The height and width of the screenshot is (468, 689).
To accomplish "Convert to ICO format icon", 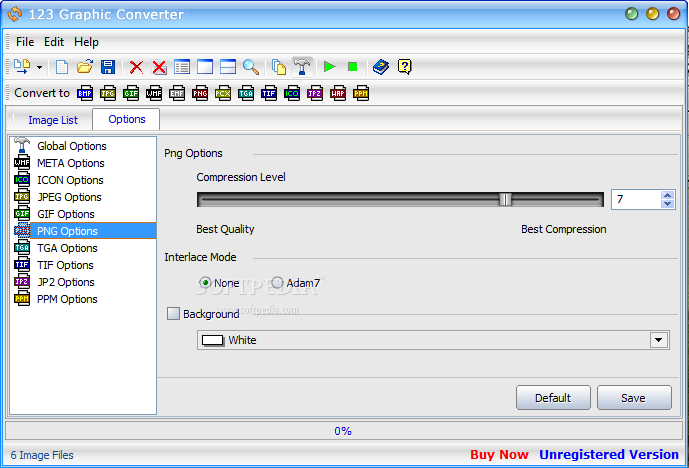I will 292,93.
